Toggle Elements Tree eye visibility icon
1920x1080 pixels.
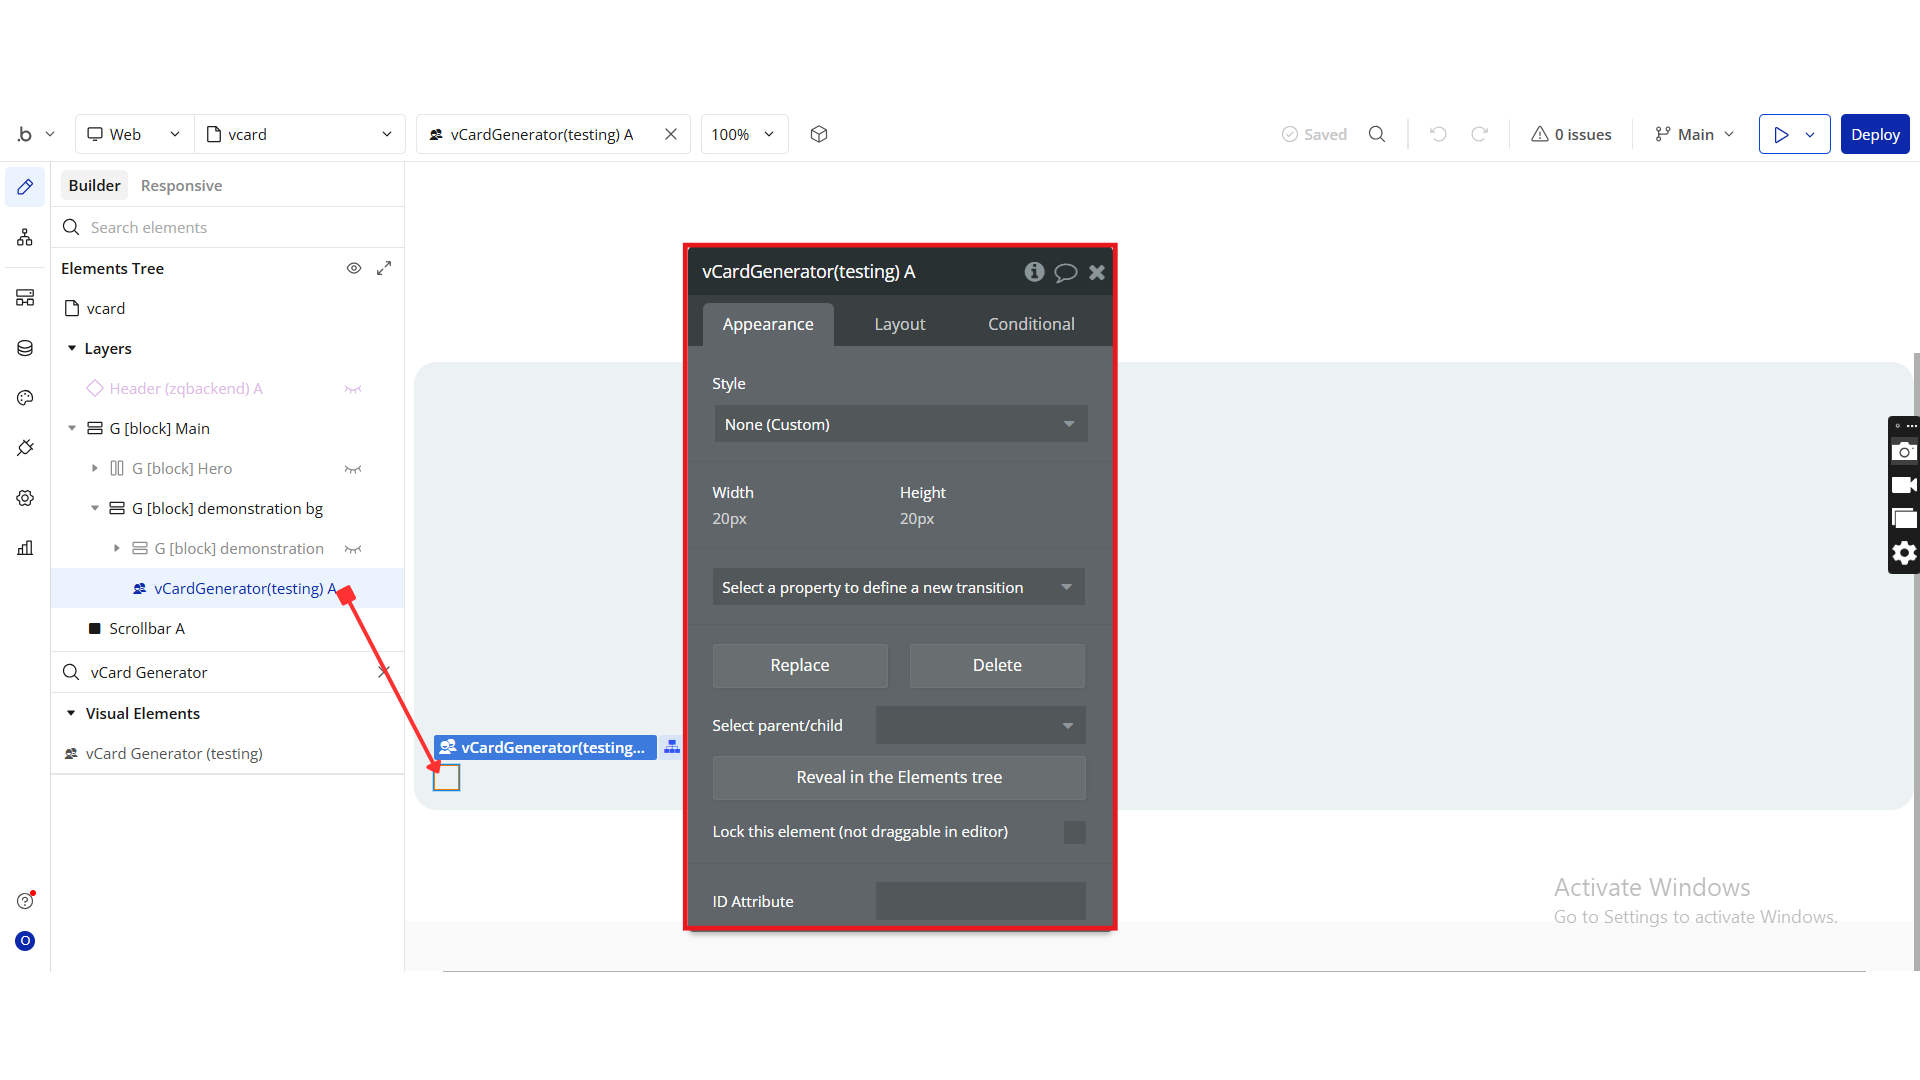pos(353,268)
